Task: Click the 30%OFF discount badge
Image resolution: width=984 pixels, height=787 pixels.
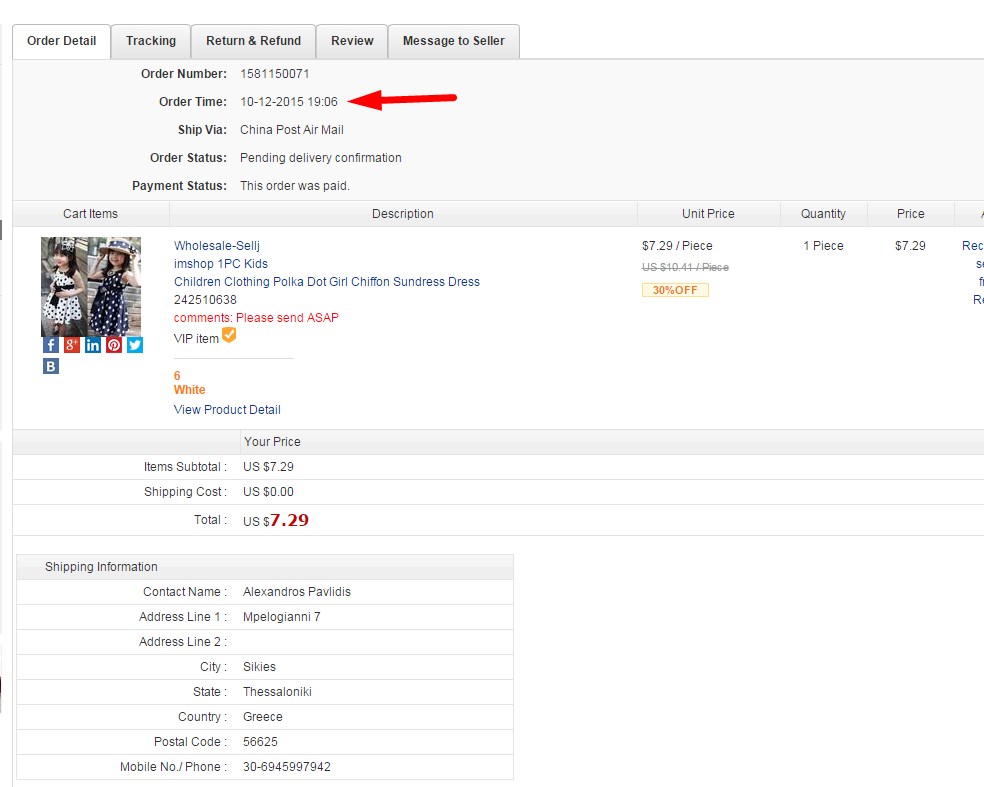Action: (675, 289)
